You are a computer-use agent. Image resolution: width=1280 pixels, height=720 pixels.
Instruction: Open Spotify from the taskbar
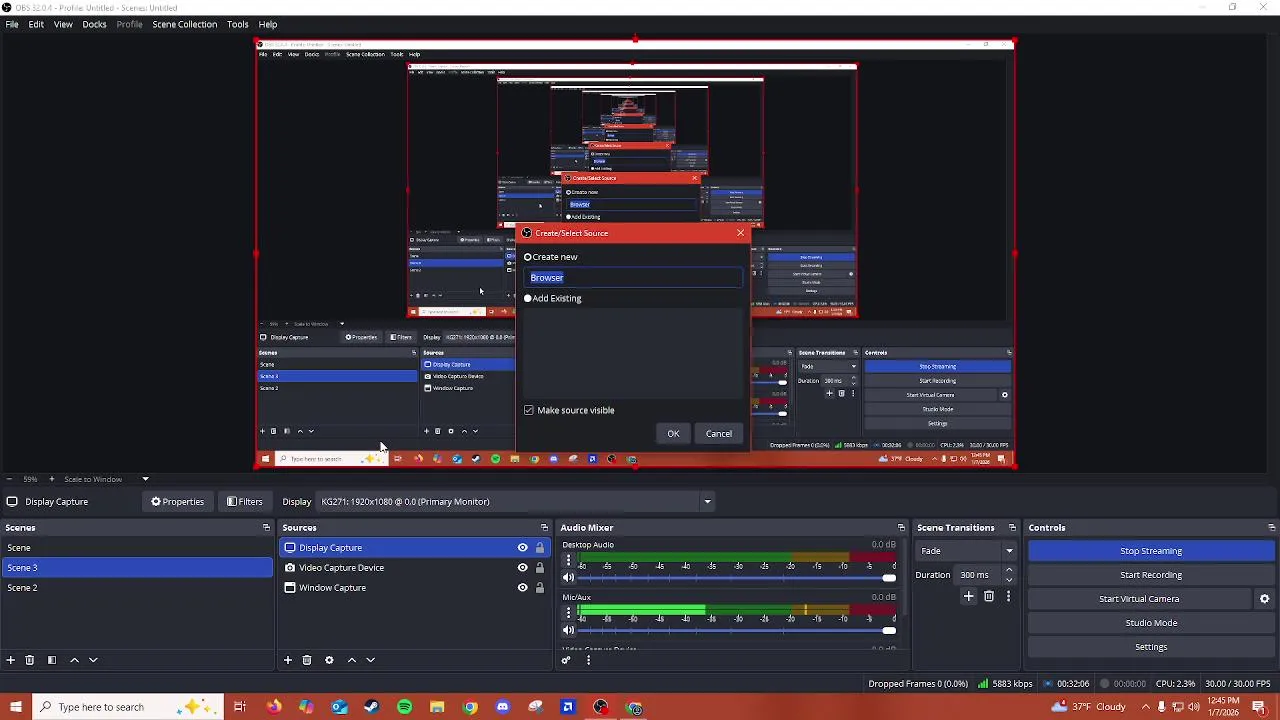coord(404,707)
